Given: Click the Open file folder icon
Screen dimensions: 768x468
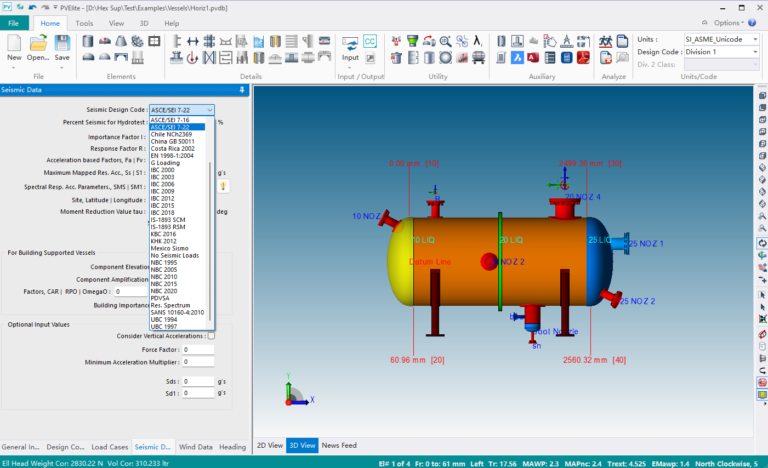Looking at the screenshot, I should (x=38, y=43).
